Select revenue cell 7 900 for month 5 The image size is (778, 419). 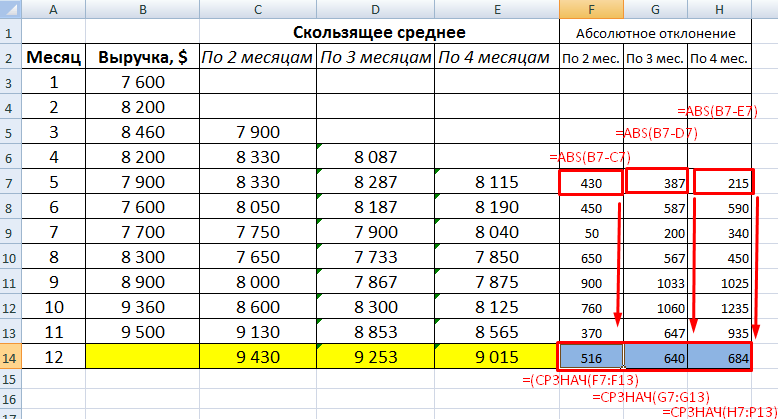(x=142, y=182)
